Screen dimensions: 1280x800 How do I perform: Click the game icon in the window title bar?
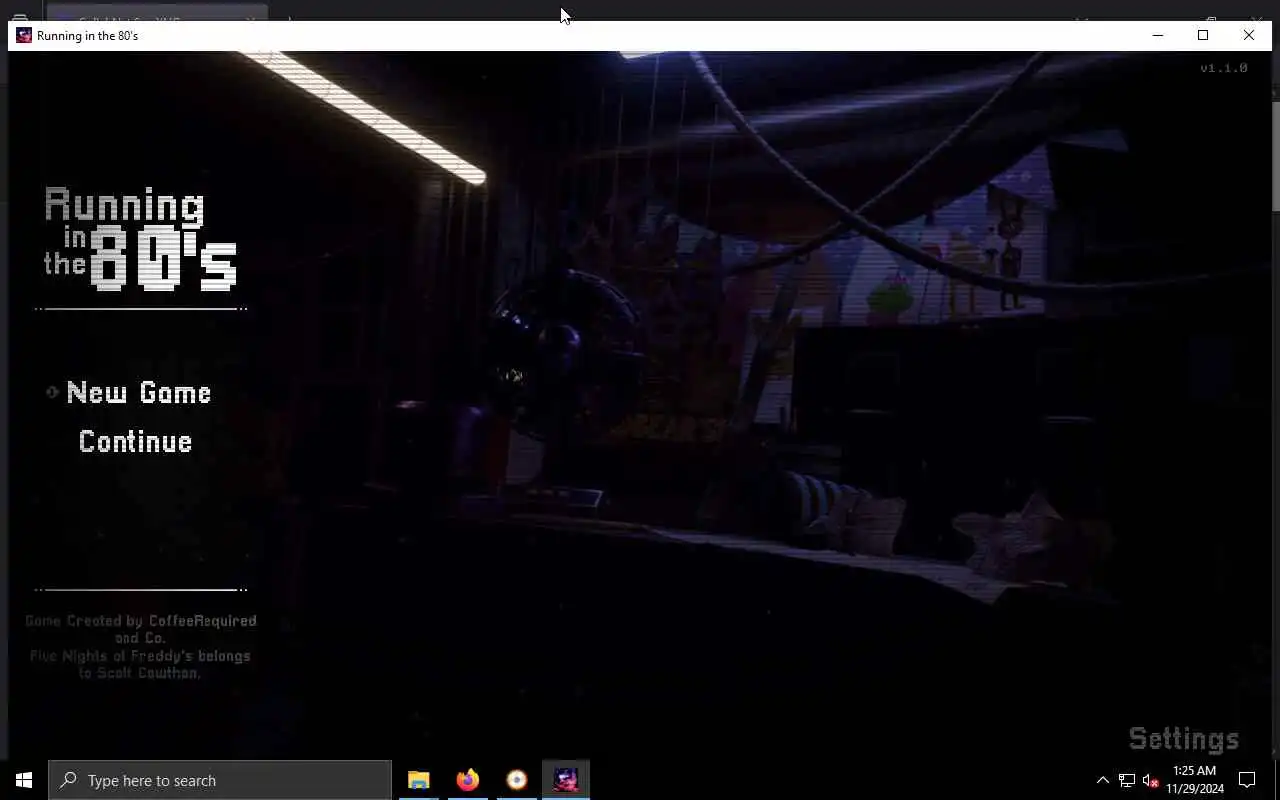point(24,35)
